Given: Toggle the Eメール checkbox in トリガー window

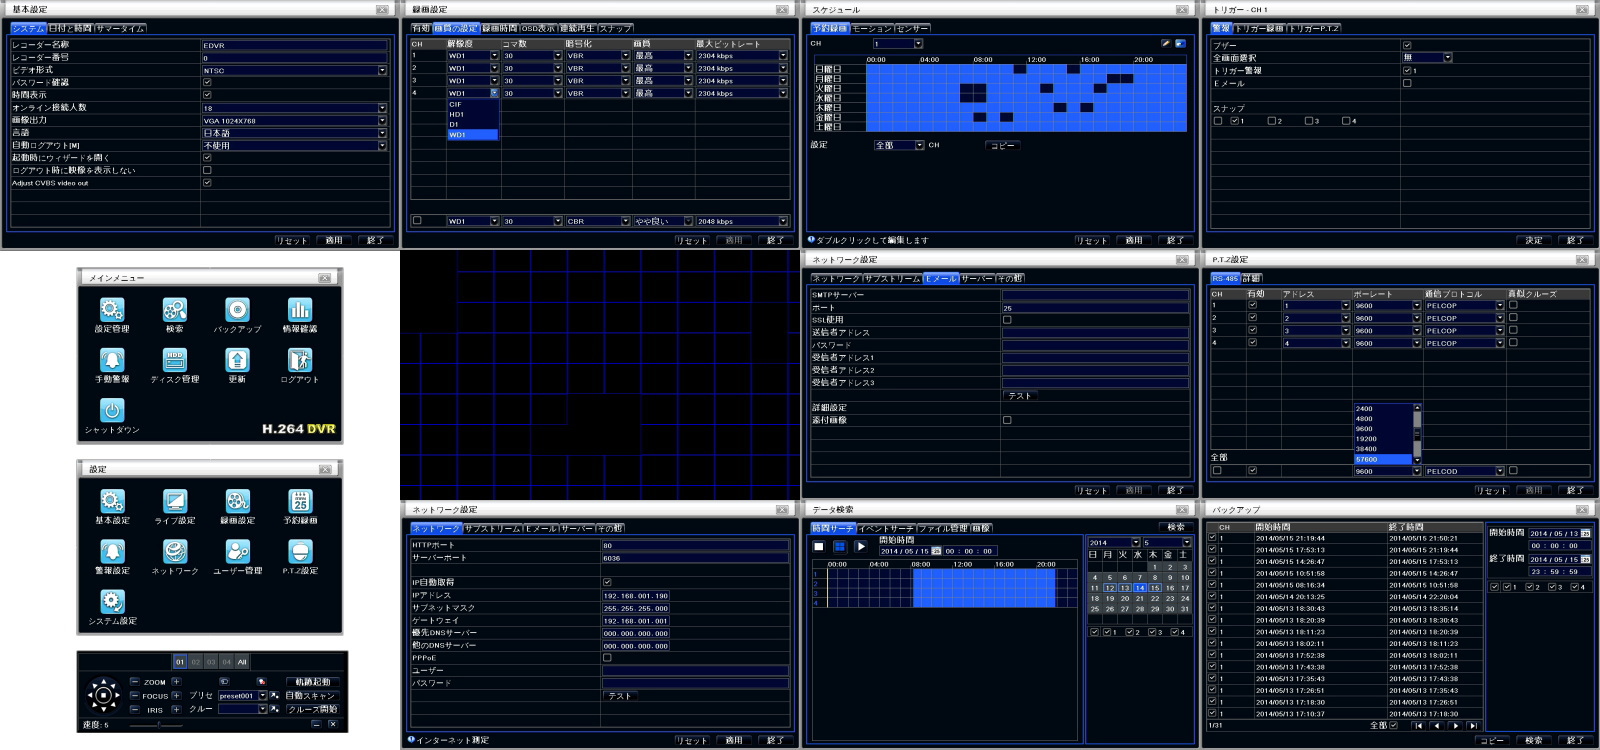Looking at the screenshot, I should [1407, 83].
